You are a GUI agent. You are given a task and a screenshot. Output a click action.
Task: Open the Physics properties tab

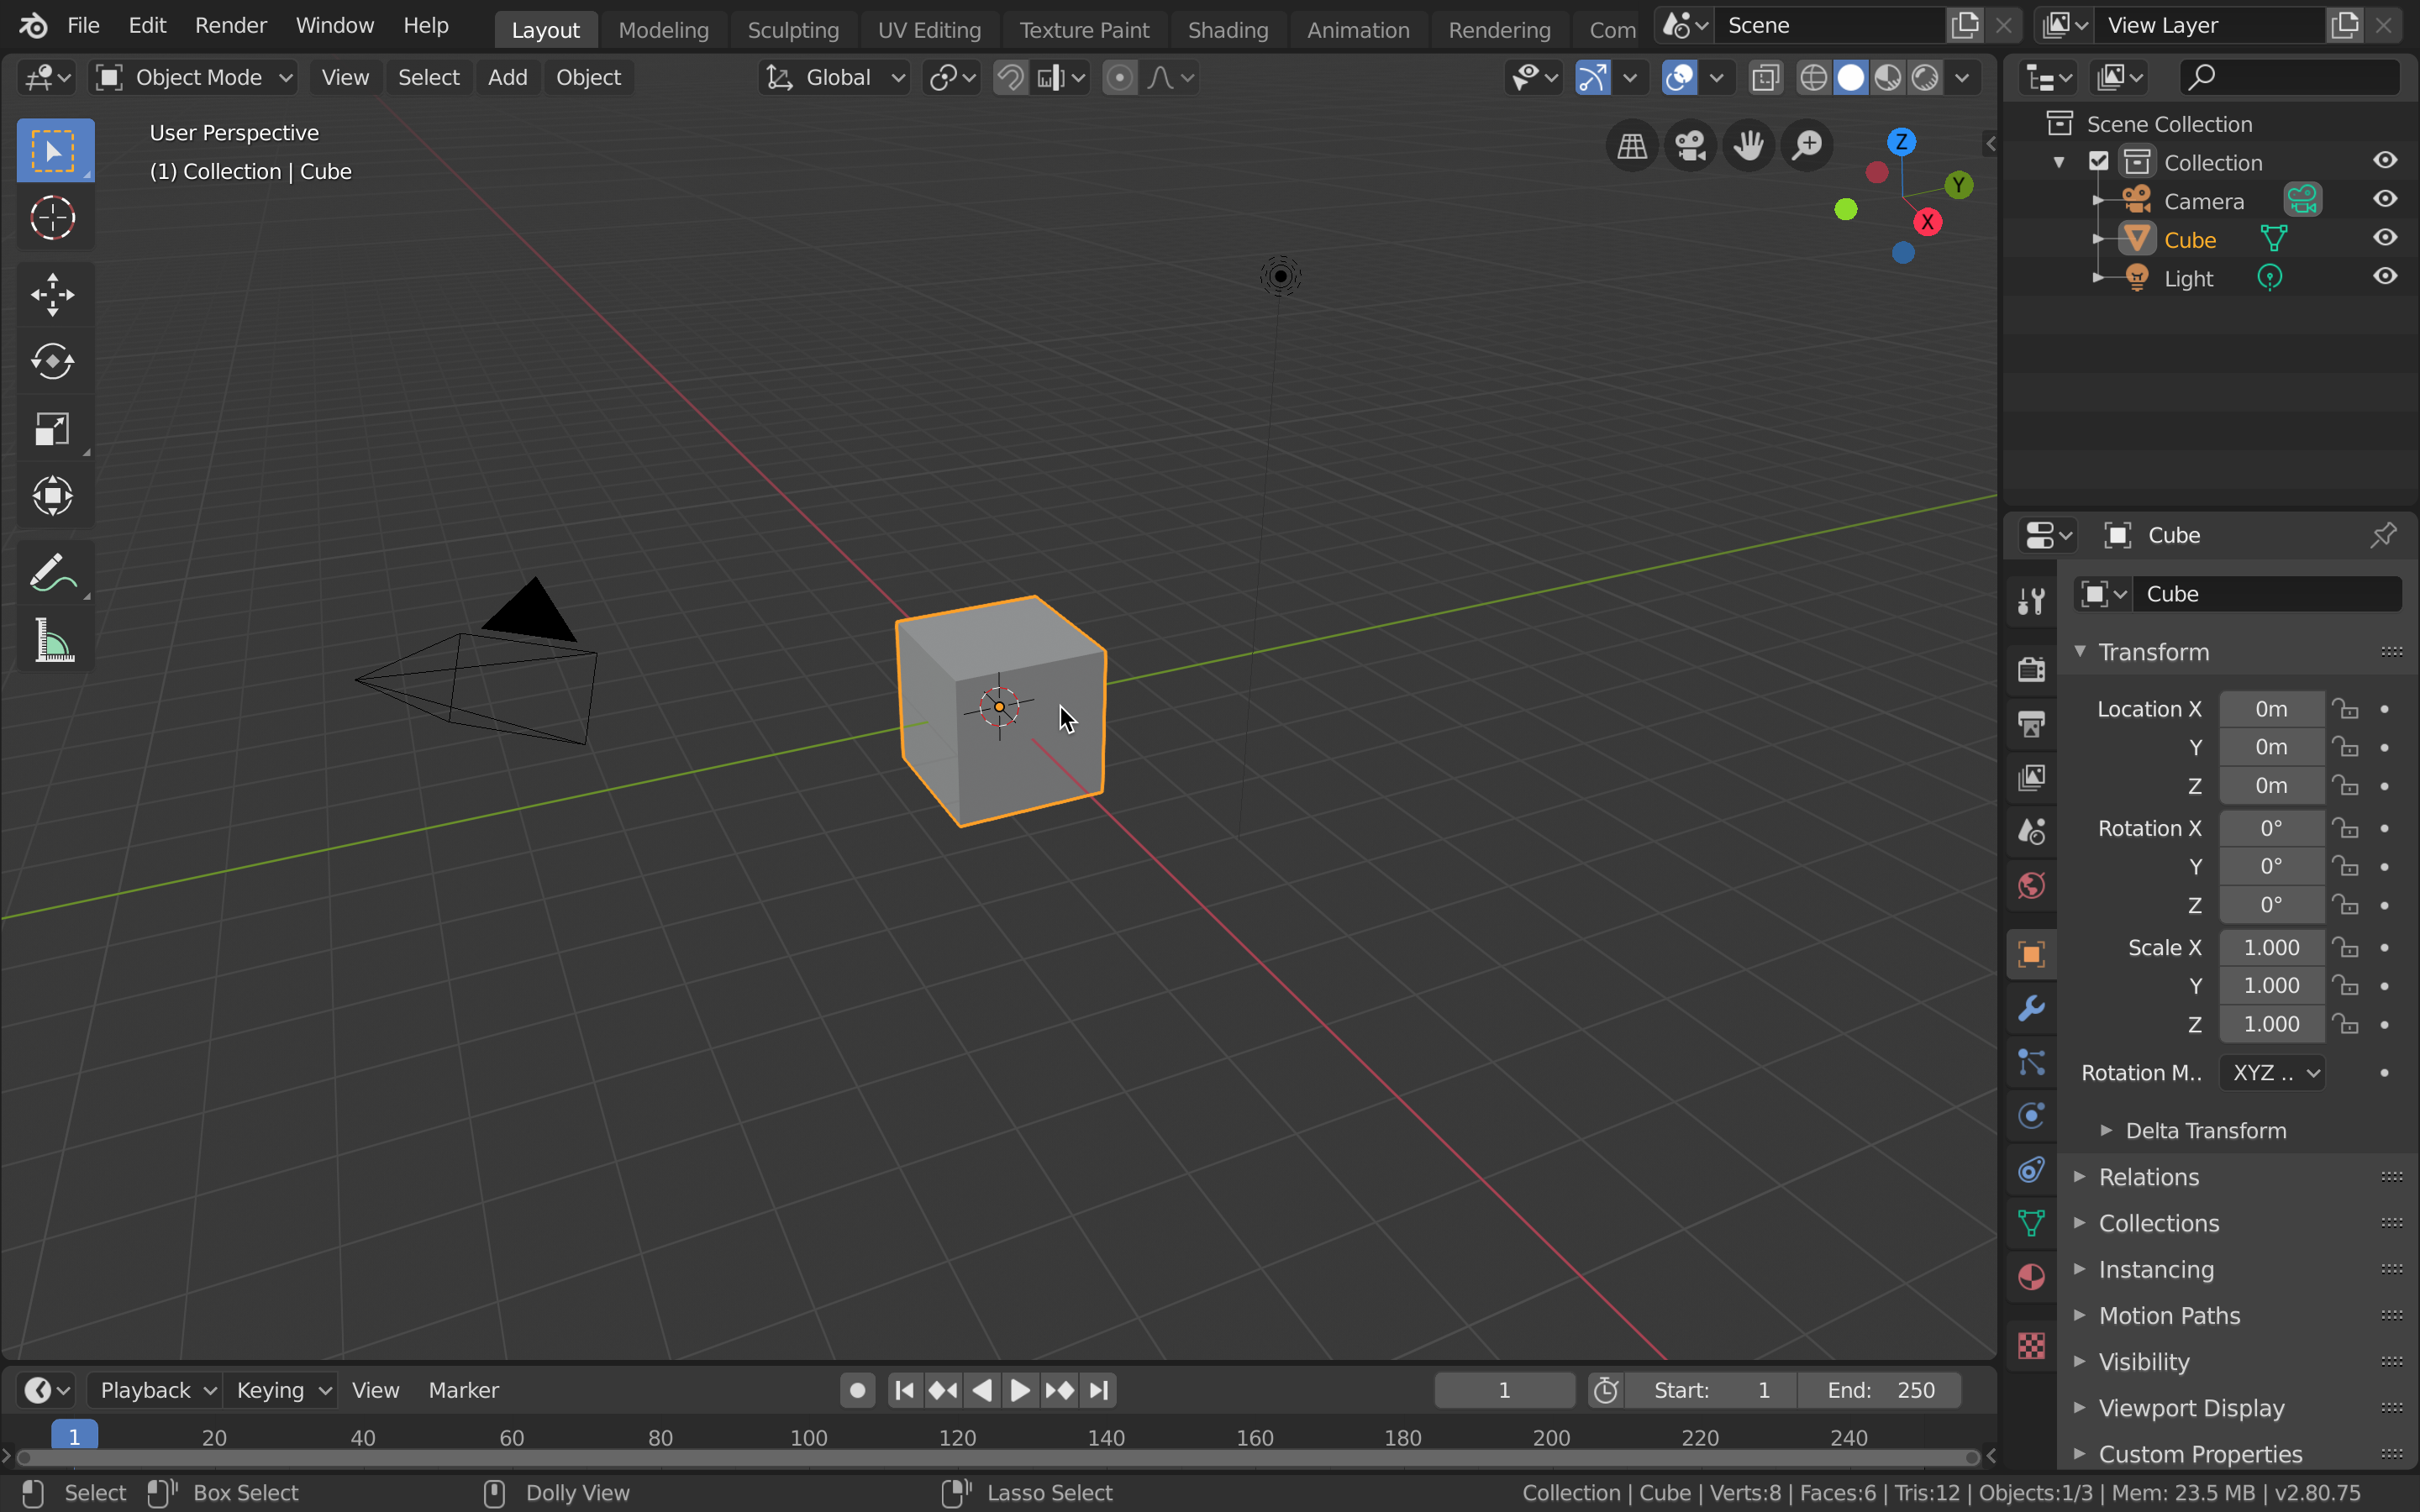point(2031,1116)
